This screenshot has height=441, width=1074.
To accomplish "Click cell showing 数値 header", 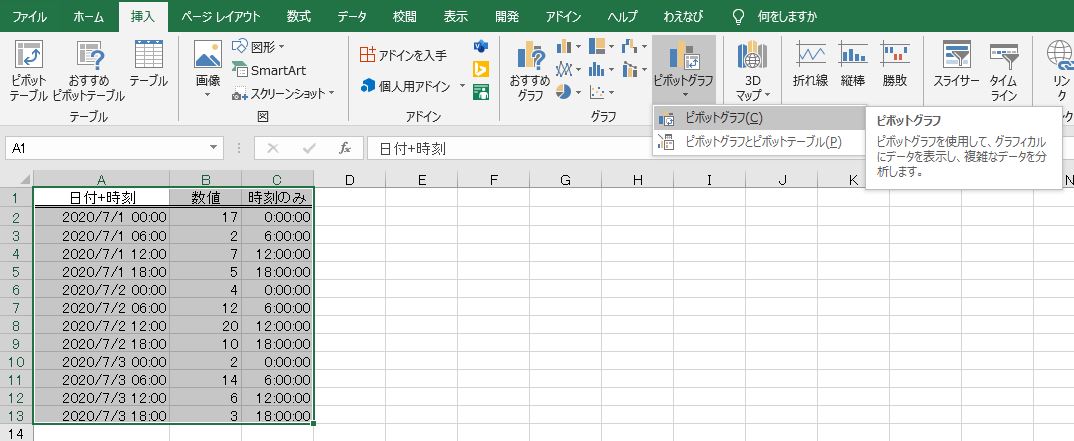I will click(205, 198).
